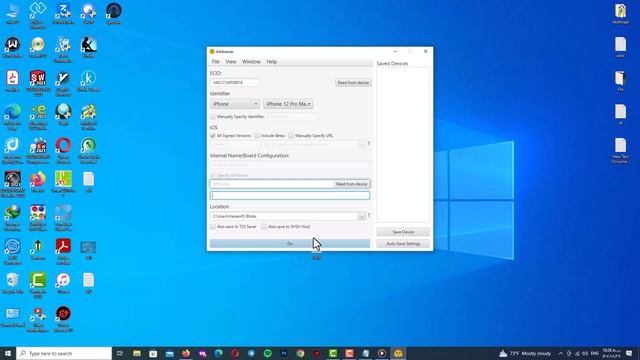Open Google Chrome from the taskbar
This screenshot has height=360, width=640.
coord(300,353)
